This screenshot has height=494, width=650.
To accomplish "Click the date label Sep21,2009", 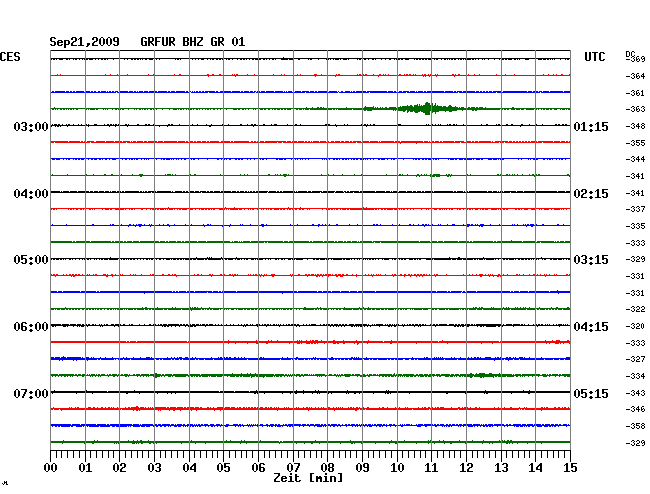I will 84,42.
